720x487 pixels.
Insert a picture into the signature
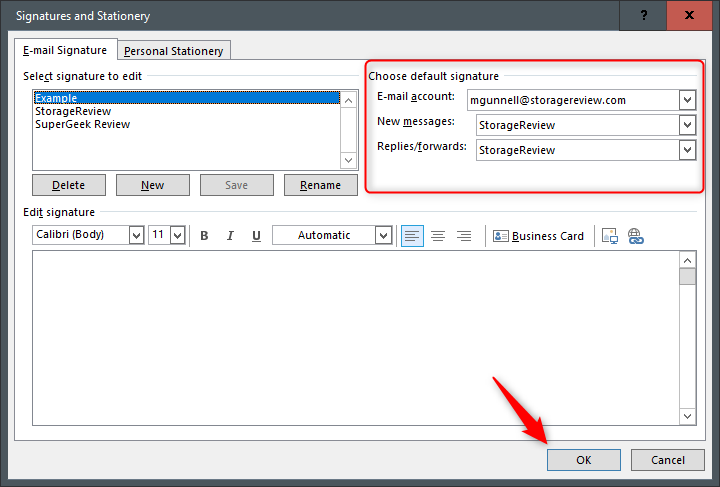610,236
